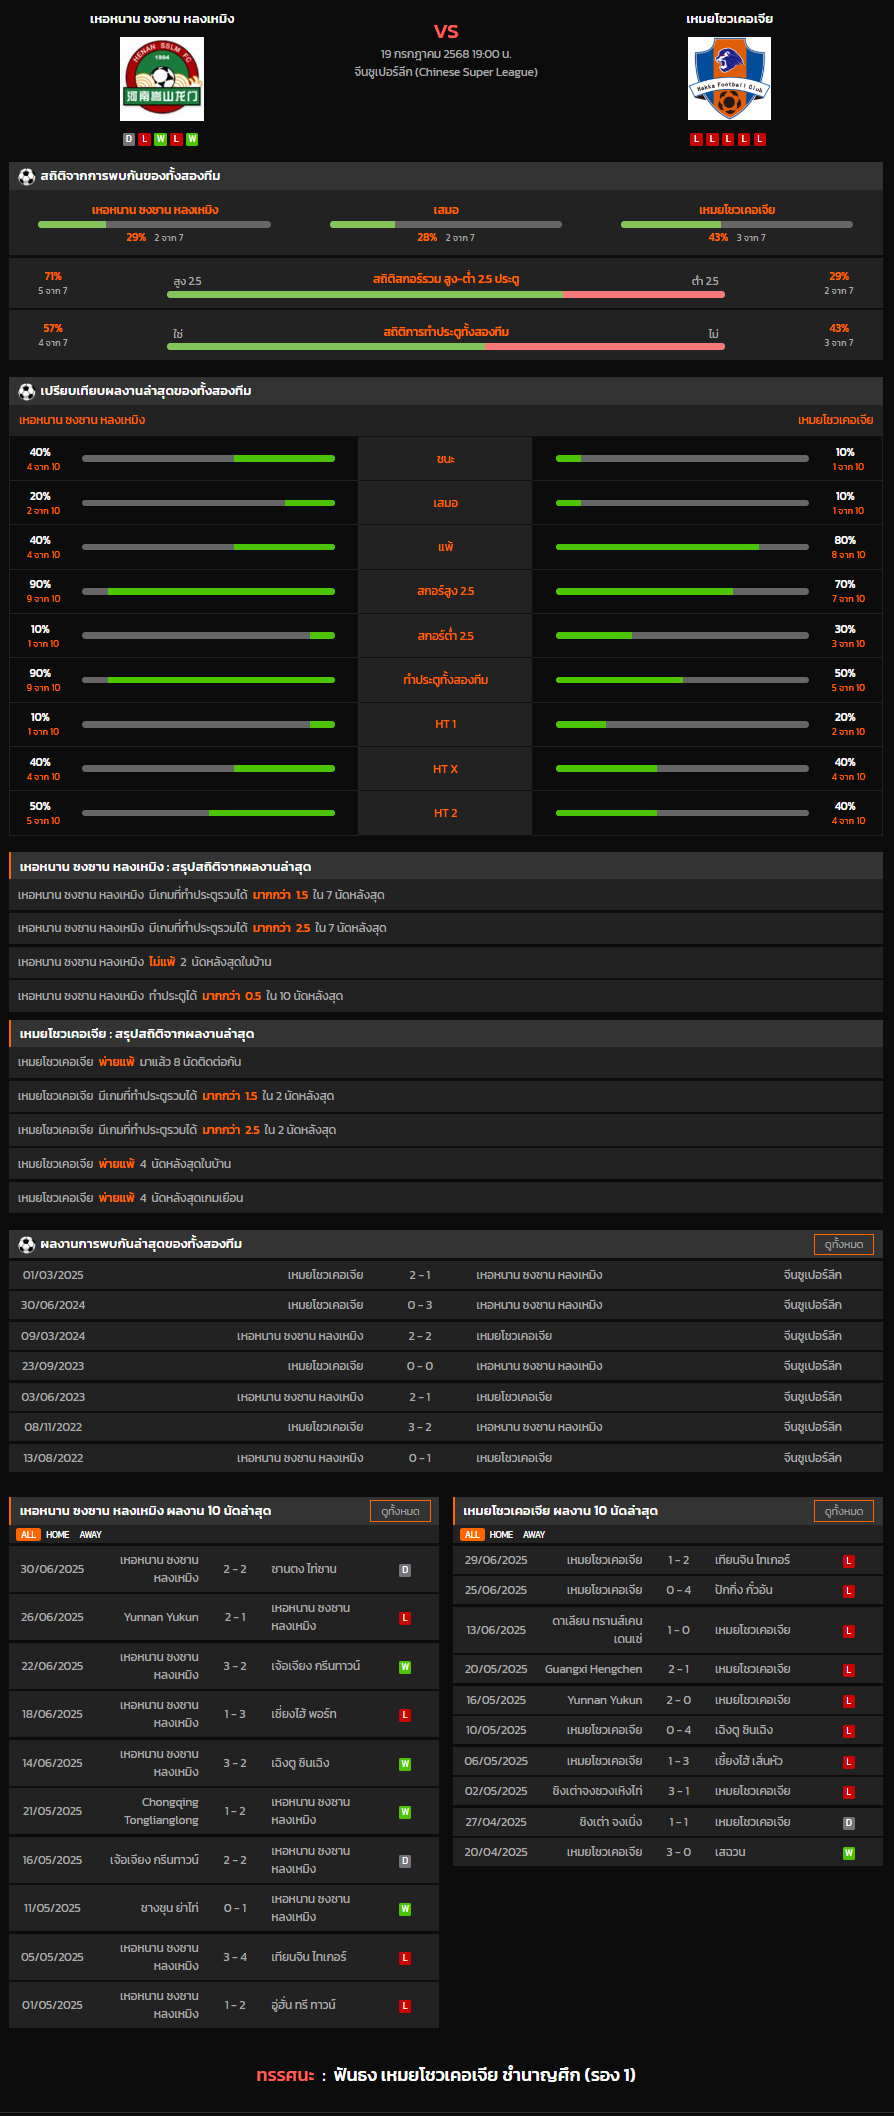This screenshot has width=894, height=2116.
Task: Click the จีนซูเปอร์ลีก (Chinese Super League) text
Action: [x=446, y=72]
